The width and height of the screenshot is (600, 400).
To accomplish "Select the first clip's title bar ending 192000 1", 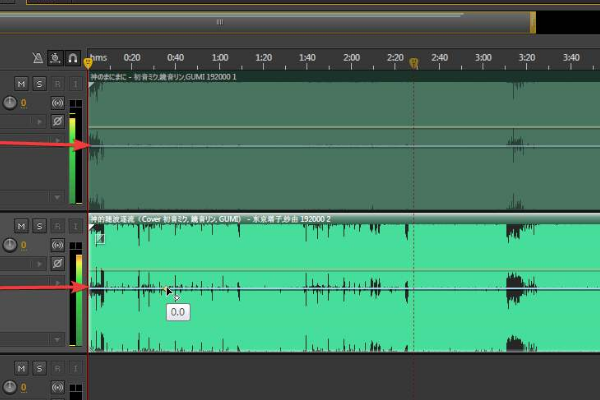I will point(344,77).
